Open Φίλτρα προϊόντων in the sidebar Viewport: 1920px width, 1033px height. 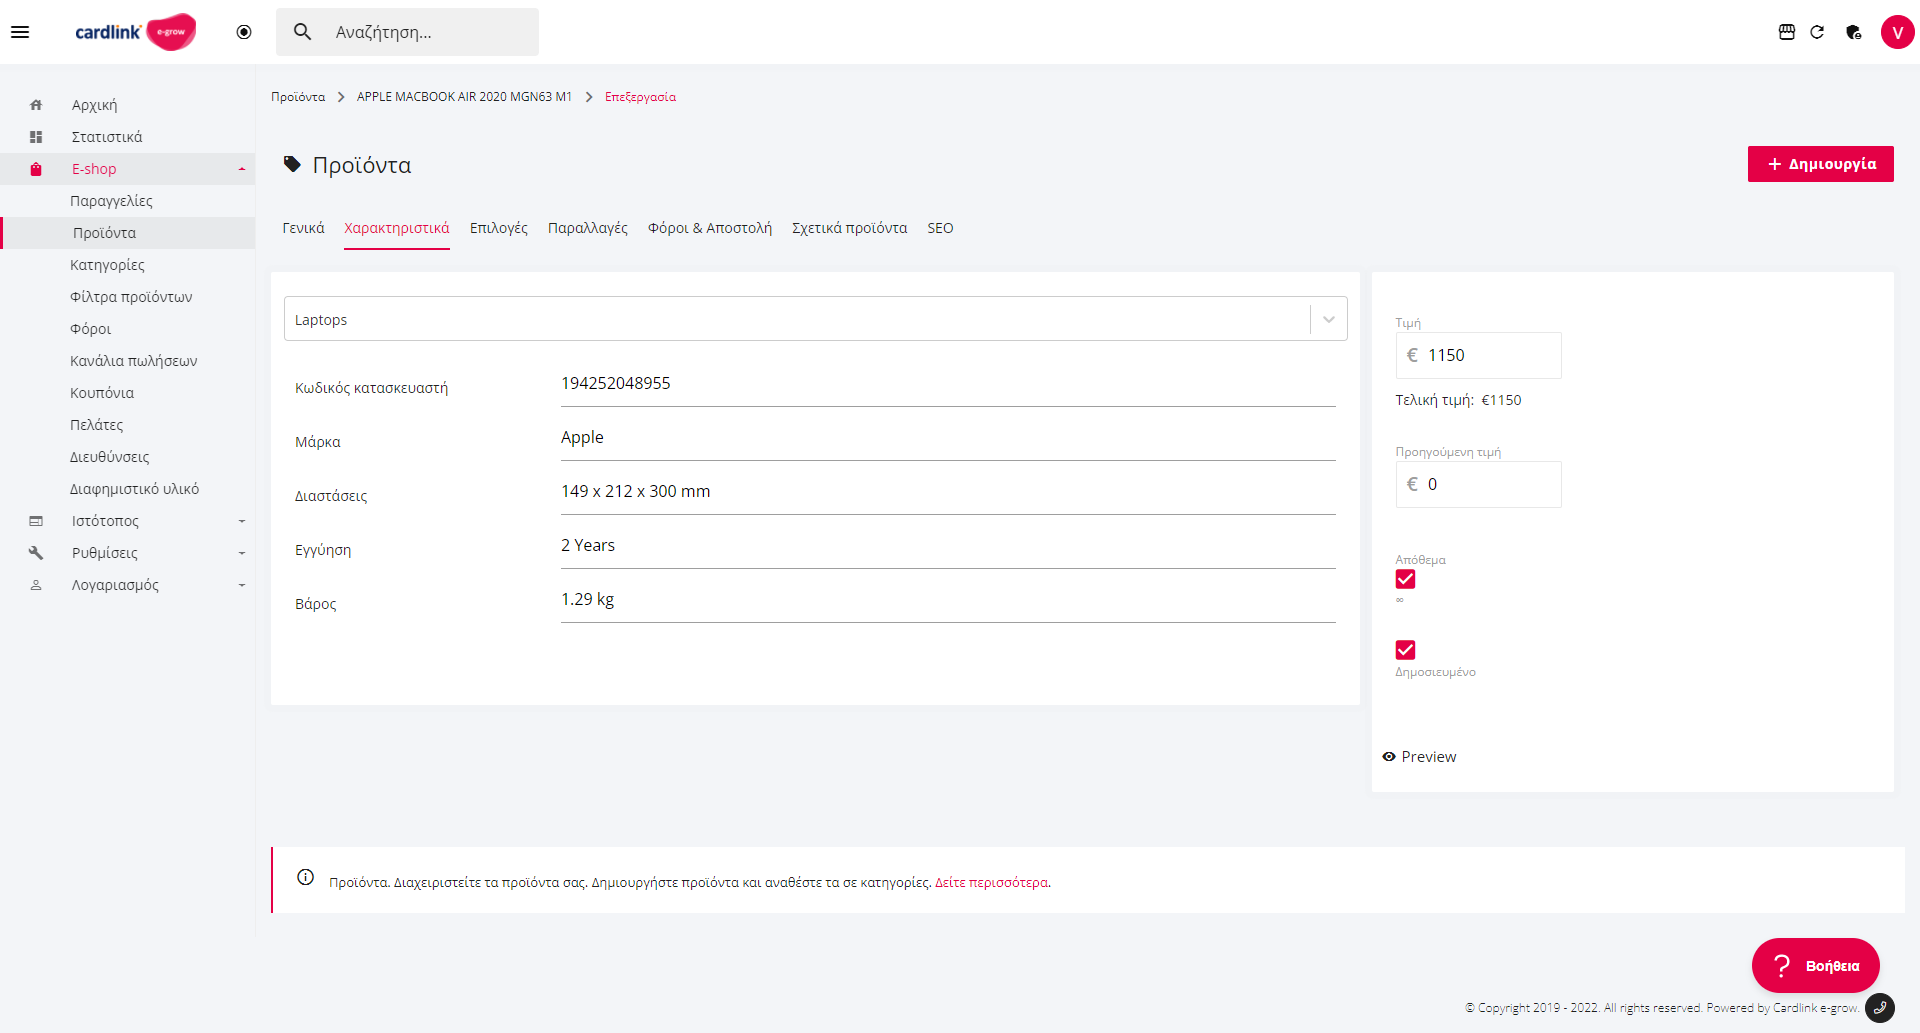pos(131,297)
